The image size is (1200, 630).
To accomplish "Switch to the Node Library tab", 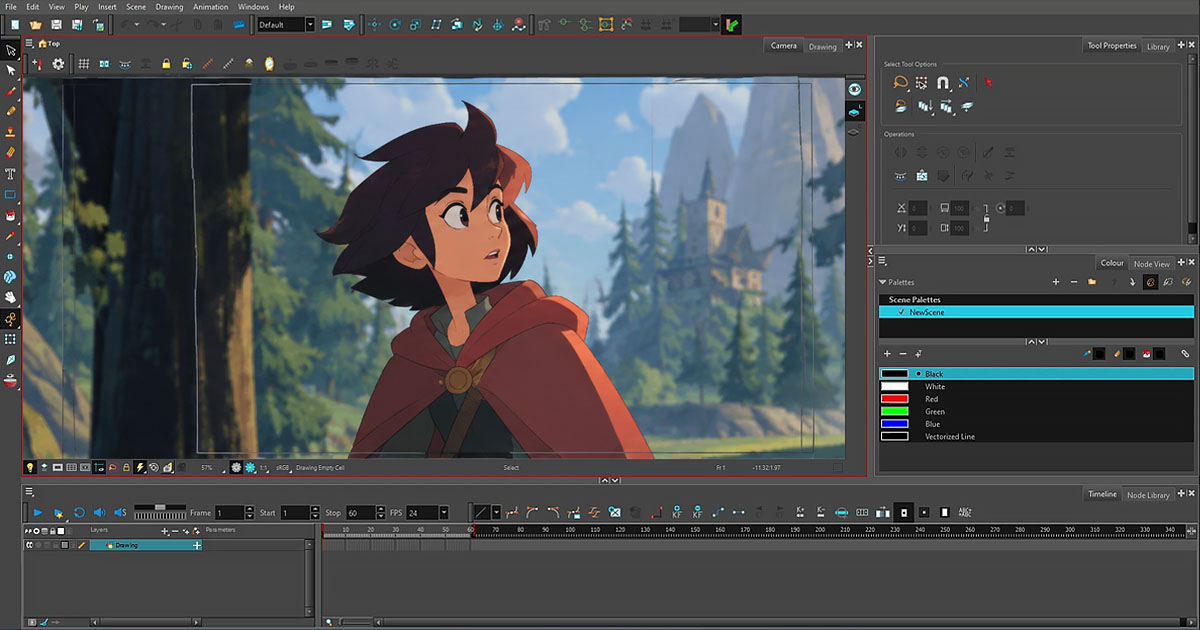I will point(1149,495).
